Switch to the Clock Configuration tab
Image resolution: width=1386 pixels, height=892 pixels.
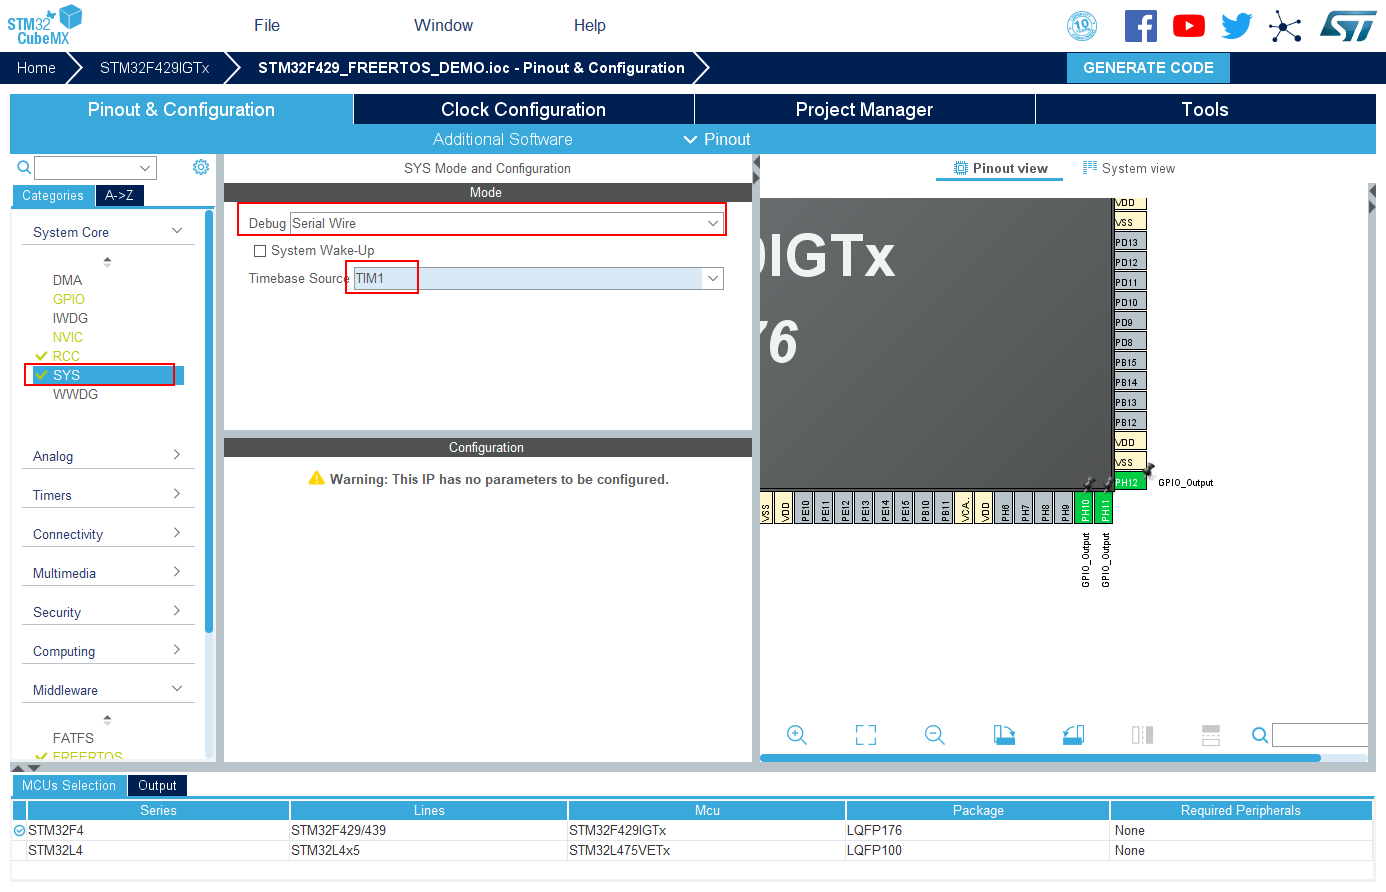[524, 109]
